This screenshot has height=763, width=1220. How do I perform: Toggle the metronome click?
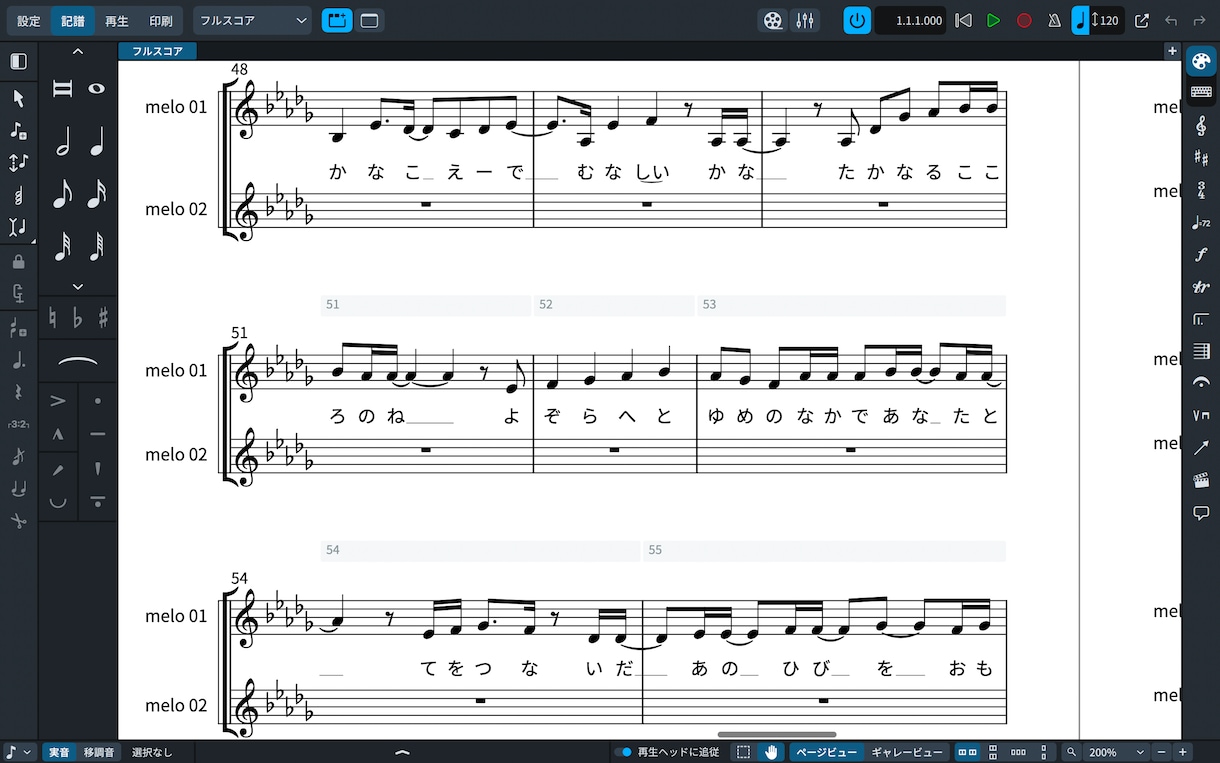1054,20
